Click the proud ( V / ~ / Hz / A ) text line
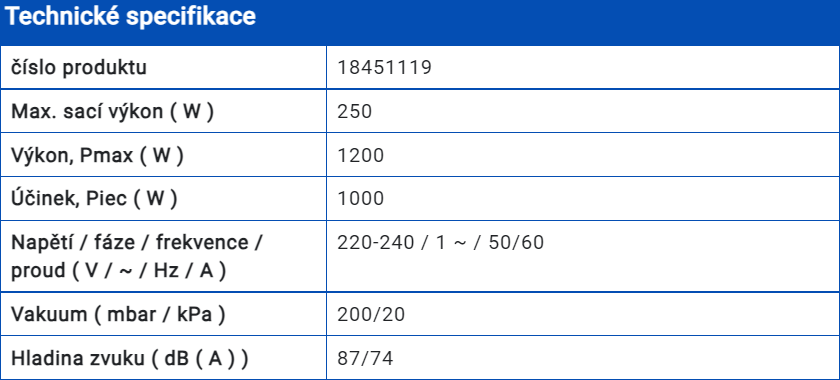The image size is (840, 380). (x=118, y=271)
